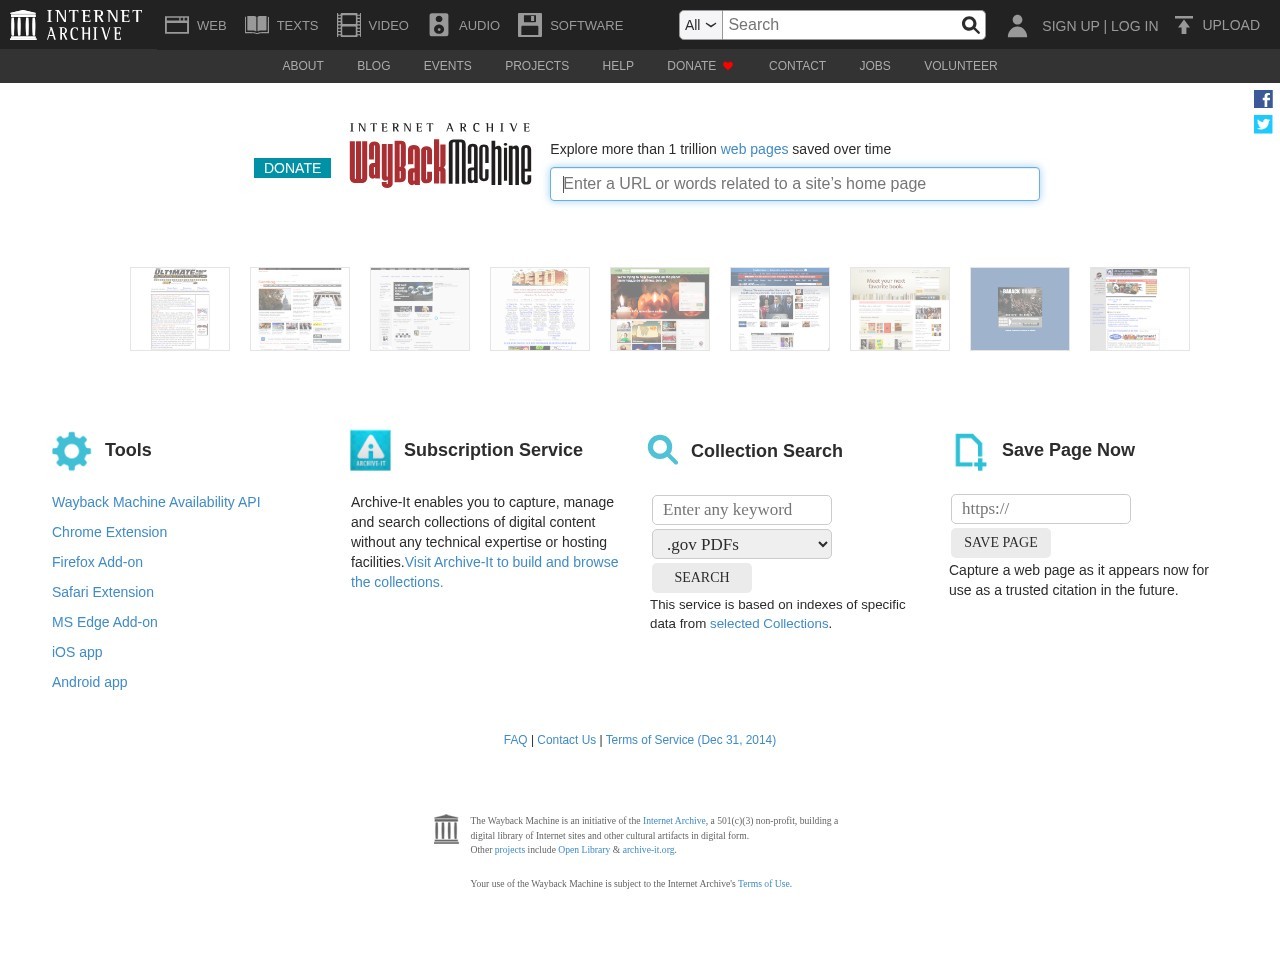Click the footer Internet Archive building icon
The image size is (1280, 960).
(x=446, y=829)
